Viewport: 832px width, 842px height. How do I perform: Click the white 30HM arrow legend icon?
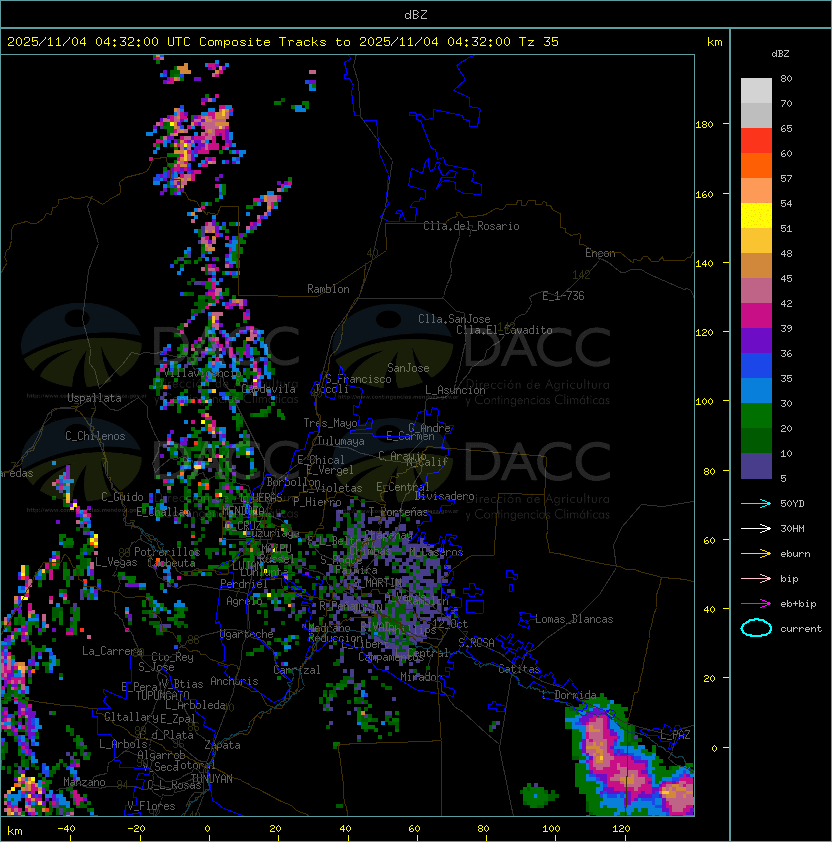click(x=756, y=529)
